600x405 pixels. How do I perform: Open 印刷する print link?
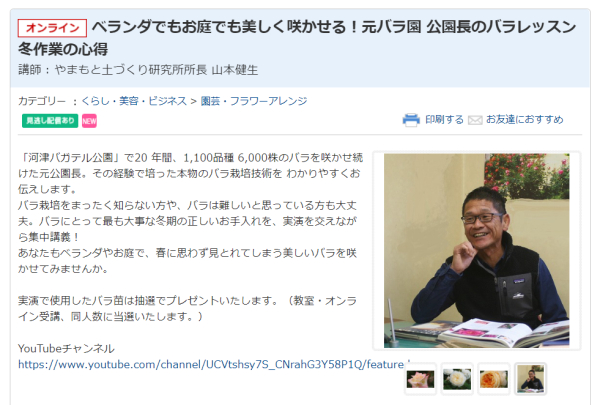coord(444,120)
